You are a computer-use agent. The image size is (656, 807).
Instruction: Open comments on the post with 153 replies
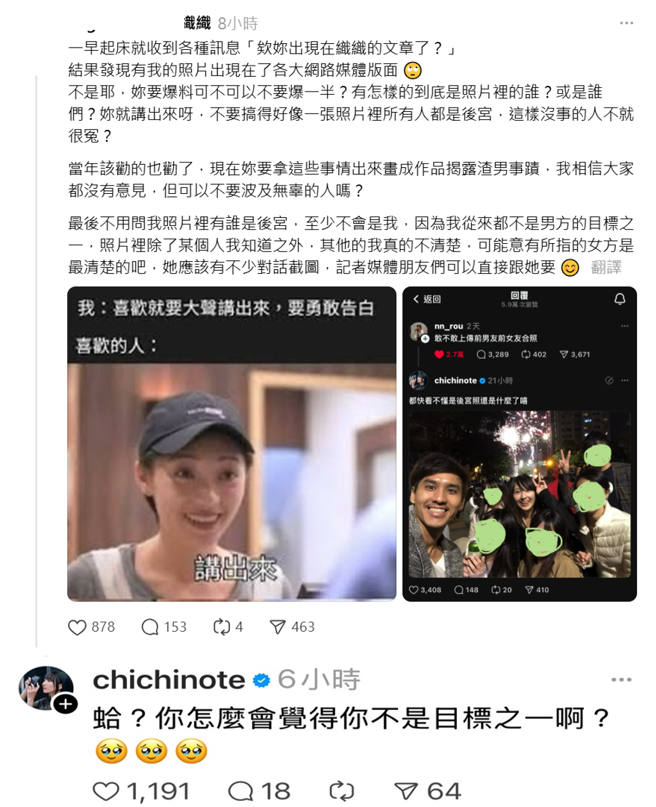pyautogui.click(x=150, y=627)
